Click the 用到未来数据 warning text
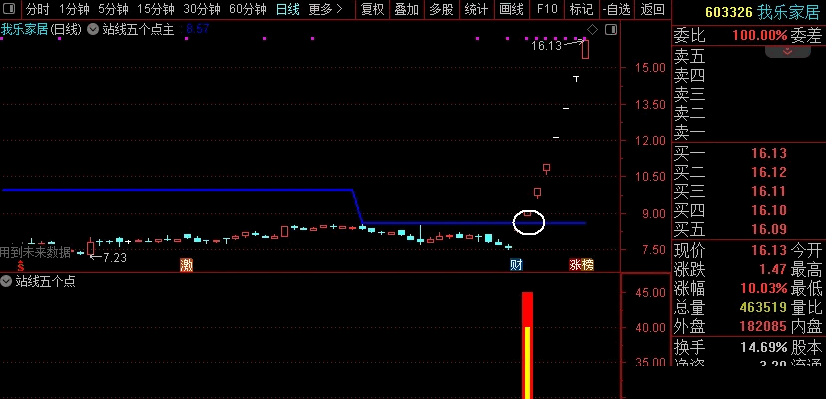Viewport: 826px width, 399px height. [35, 252]
